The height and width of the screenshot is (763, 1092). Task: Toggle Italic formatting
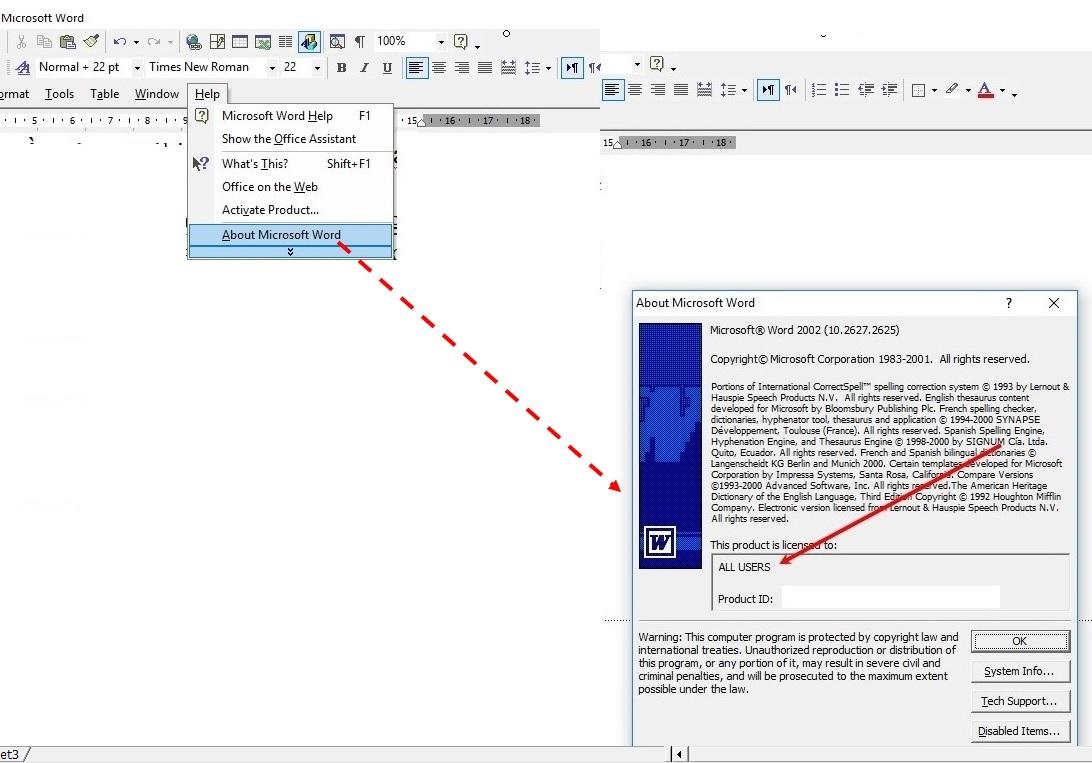(364, 68)
